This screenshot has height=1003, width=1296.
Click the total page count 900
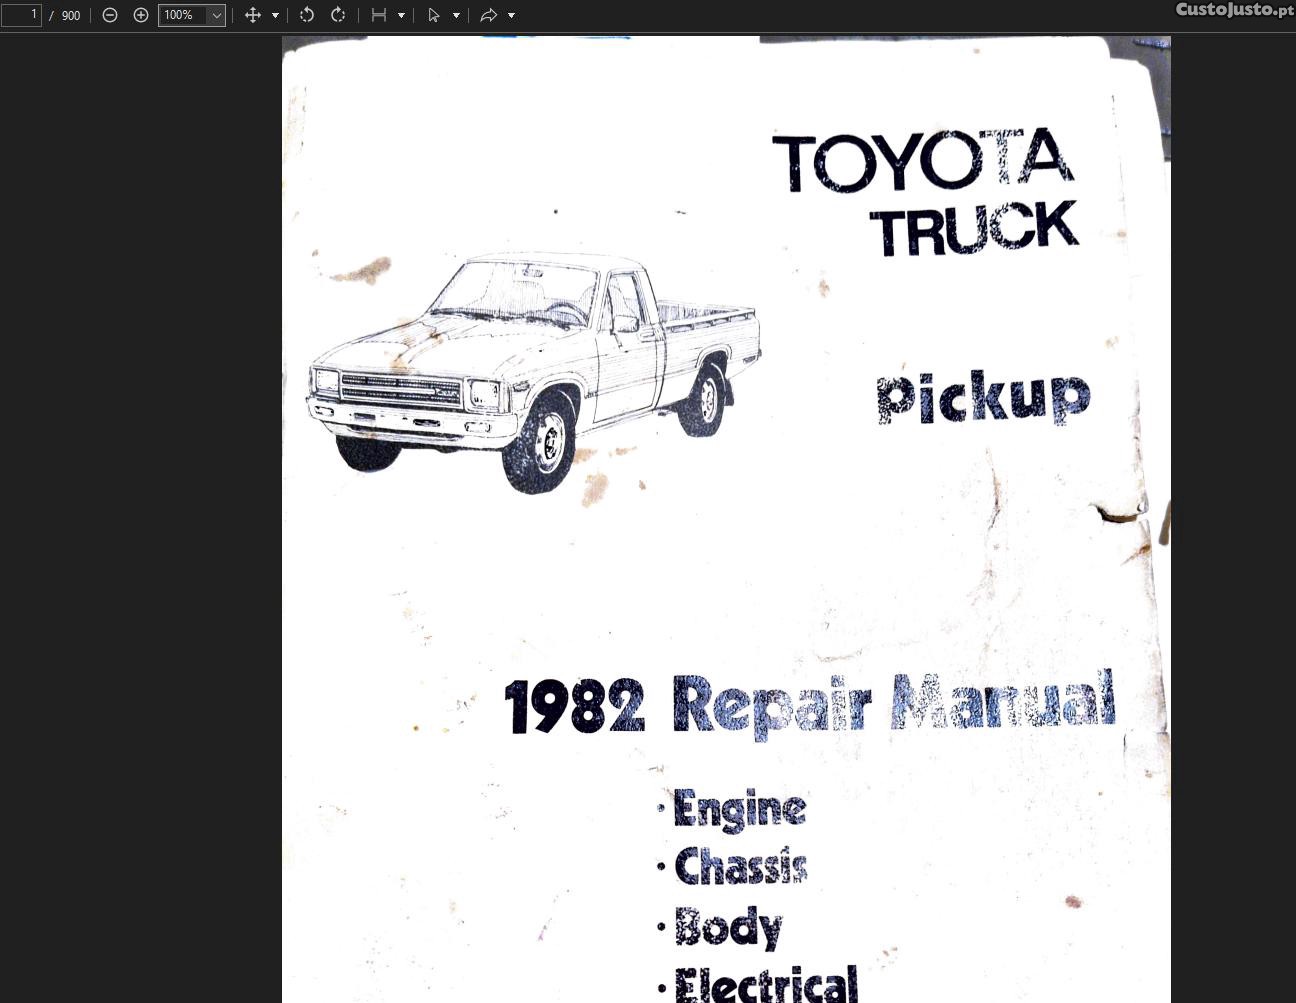click(x=71, y=15)
